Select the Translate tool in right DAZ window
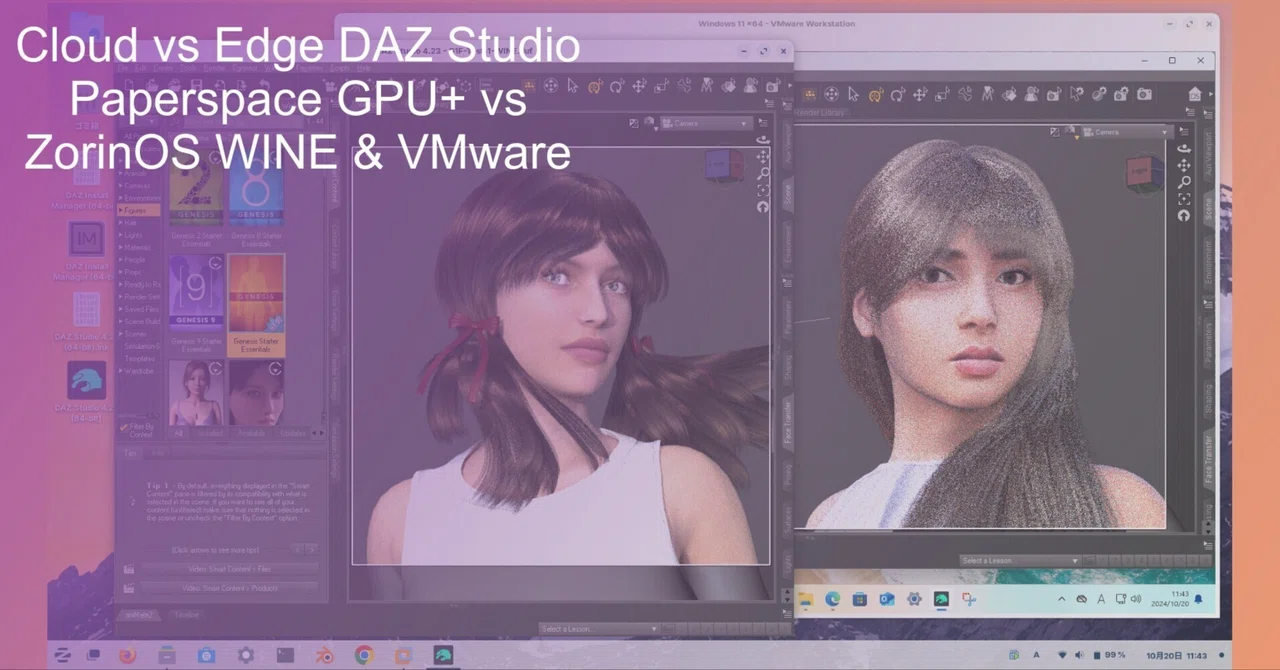 (x=919, y=94)
